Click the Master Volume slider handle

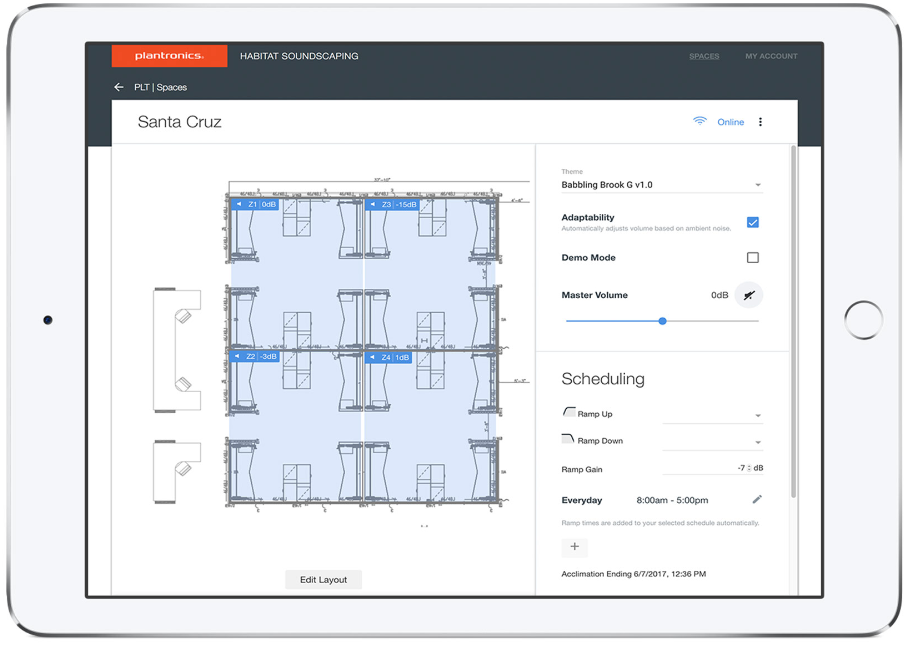[663, 321]
